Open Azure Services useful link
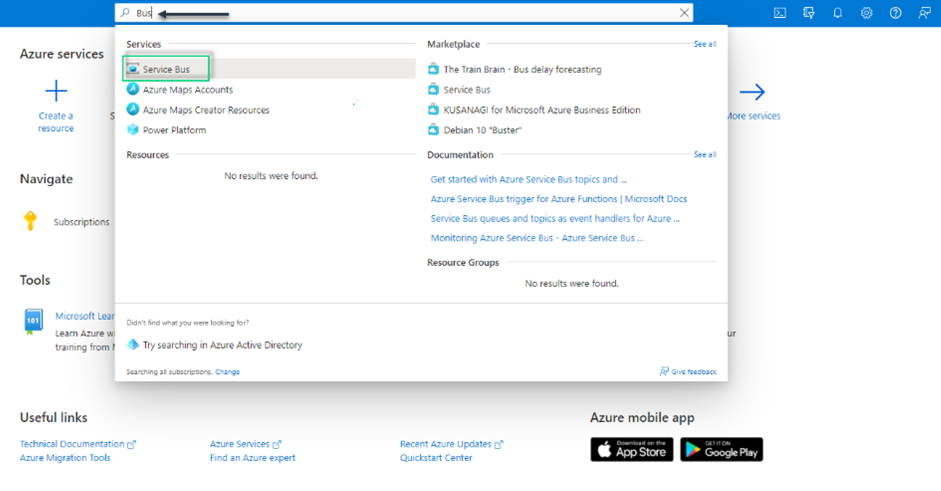 point(239,444)
